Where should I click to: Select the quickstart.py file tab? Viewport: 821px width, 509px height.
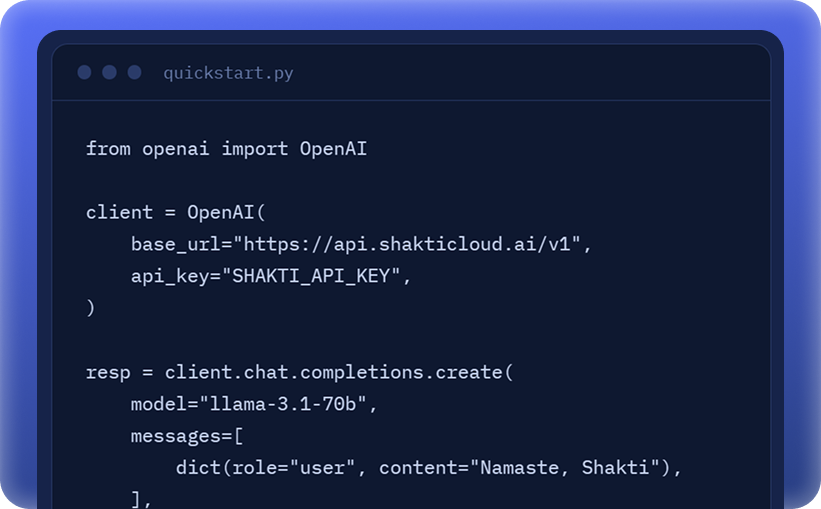228,73
